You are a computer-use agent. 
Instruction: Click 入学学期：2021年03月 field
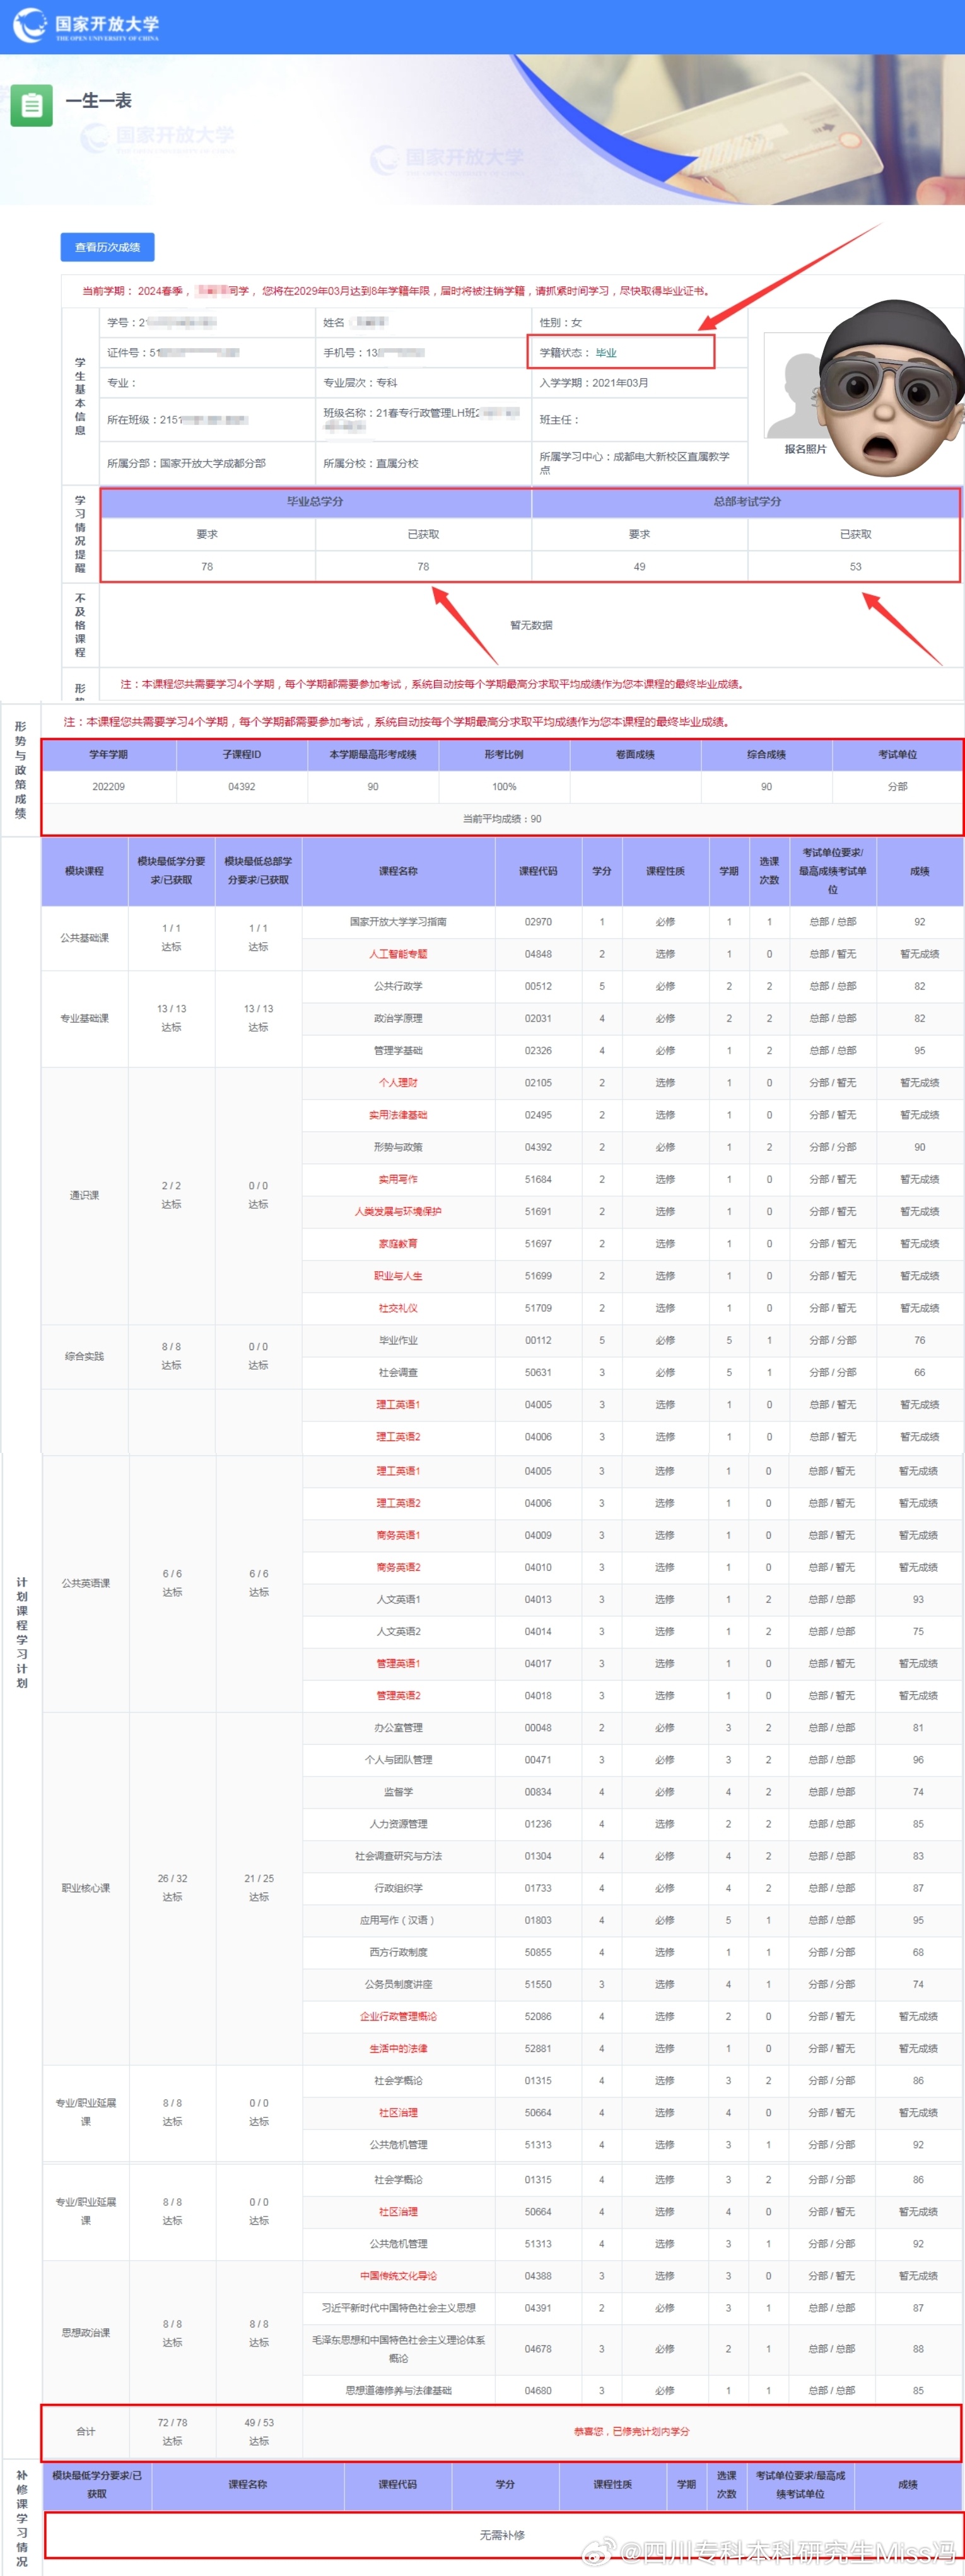594,383
